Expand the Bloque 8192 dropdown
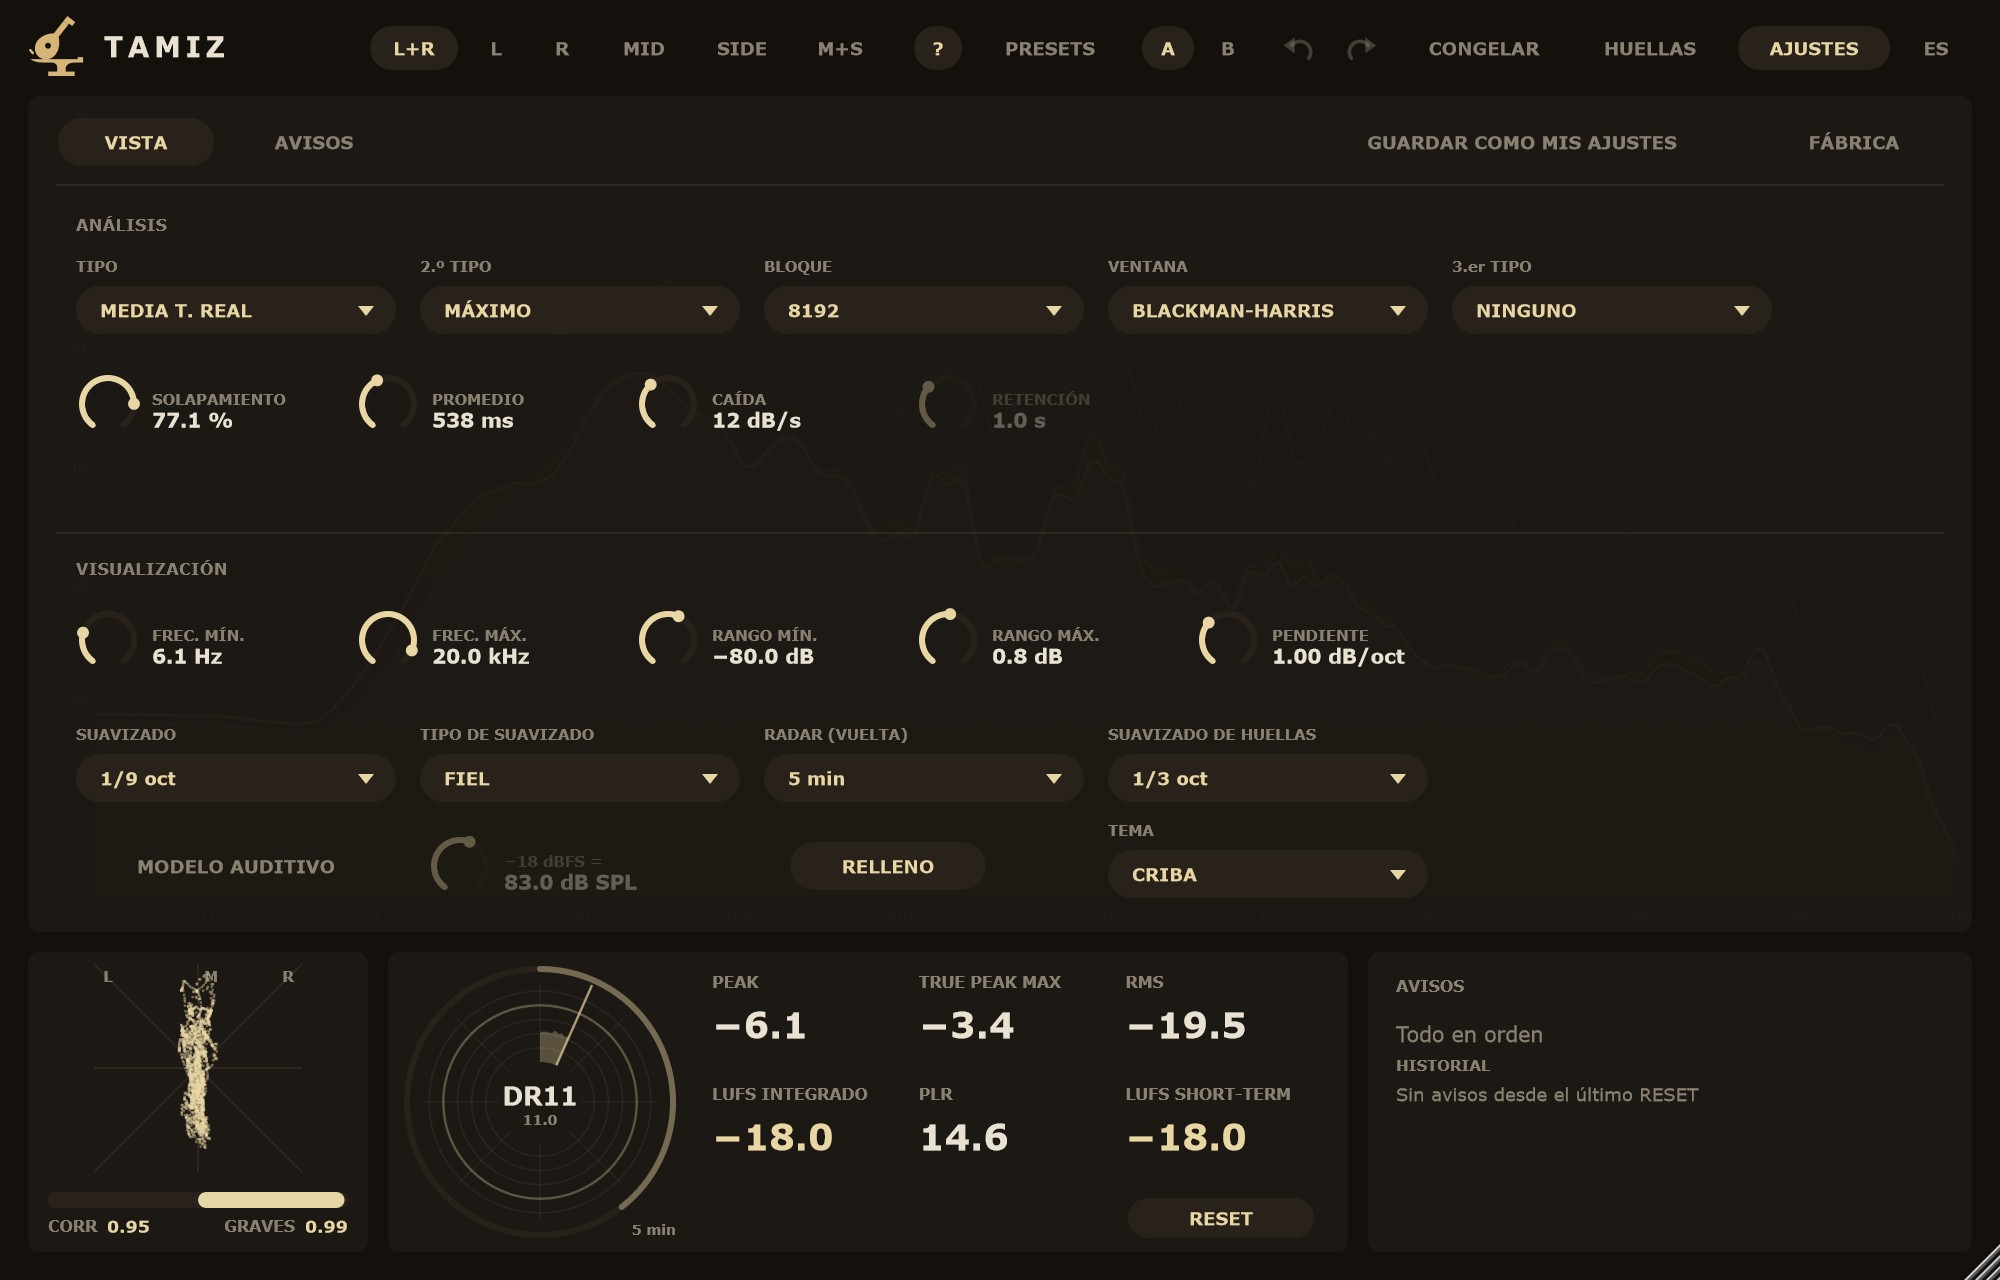 click(x=924, y=310)
